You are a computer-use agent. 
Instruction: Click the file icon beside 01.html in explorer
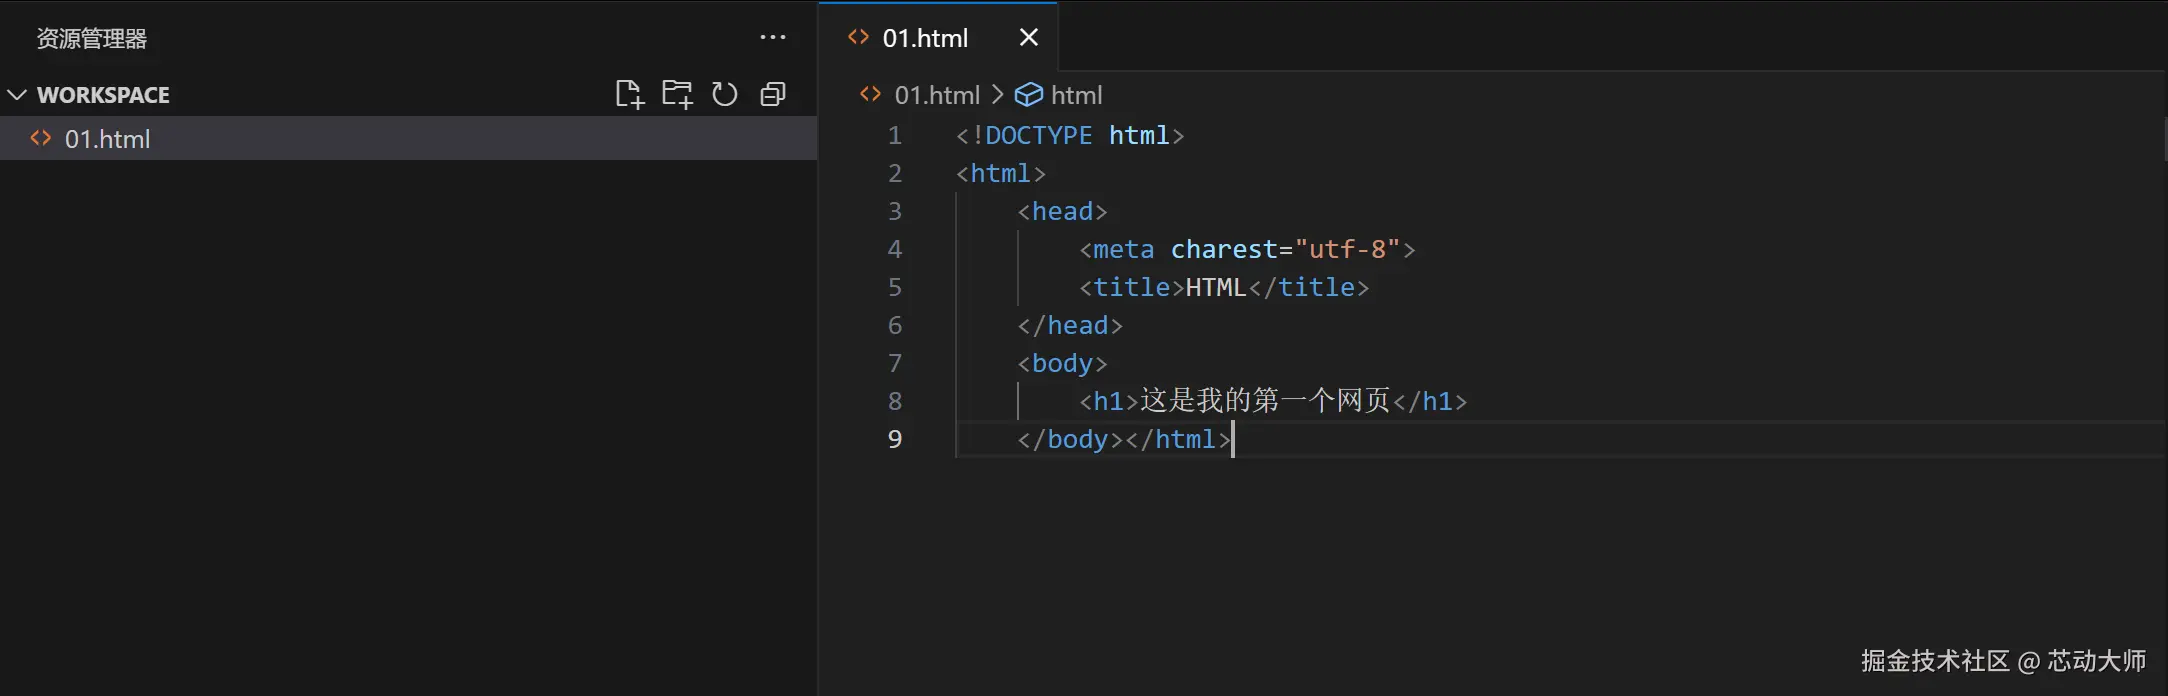coord(41,138)
